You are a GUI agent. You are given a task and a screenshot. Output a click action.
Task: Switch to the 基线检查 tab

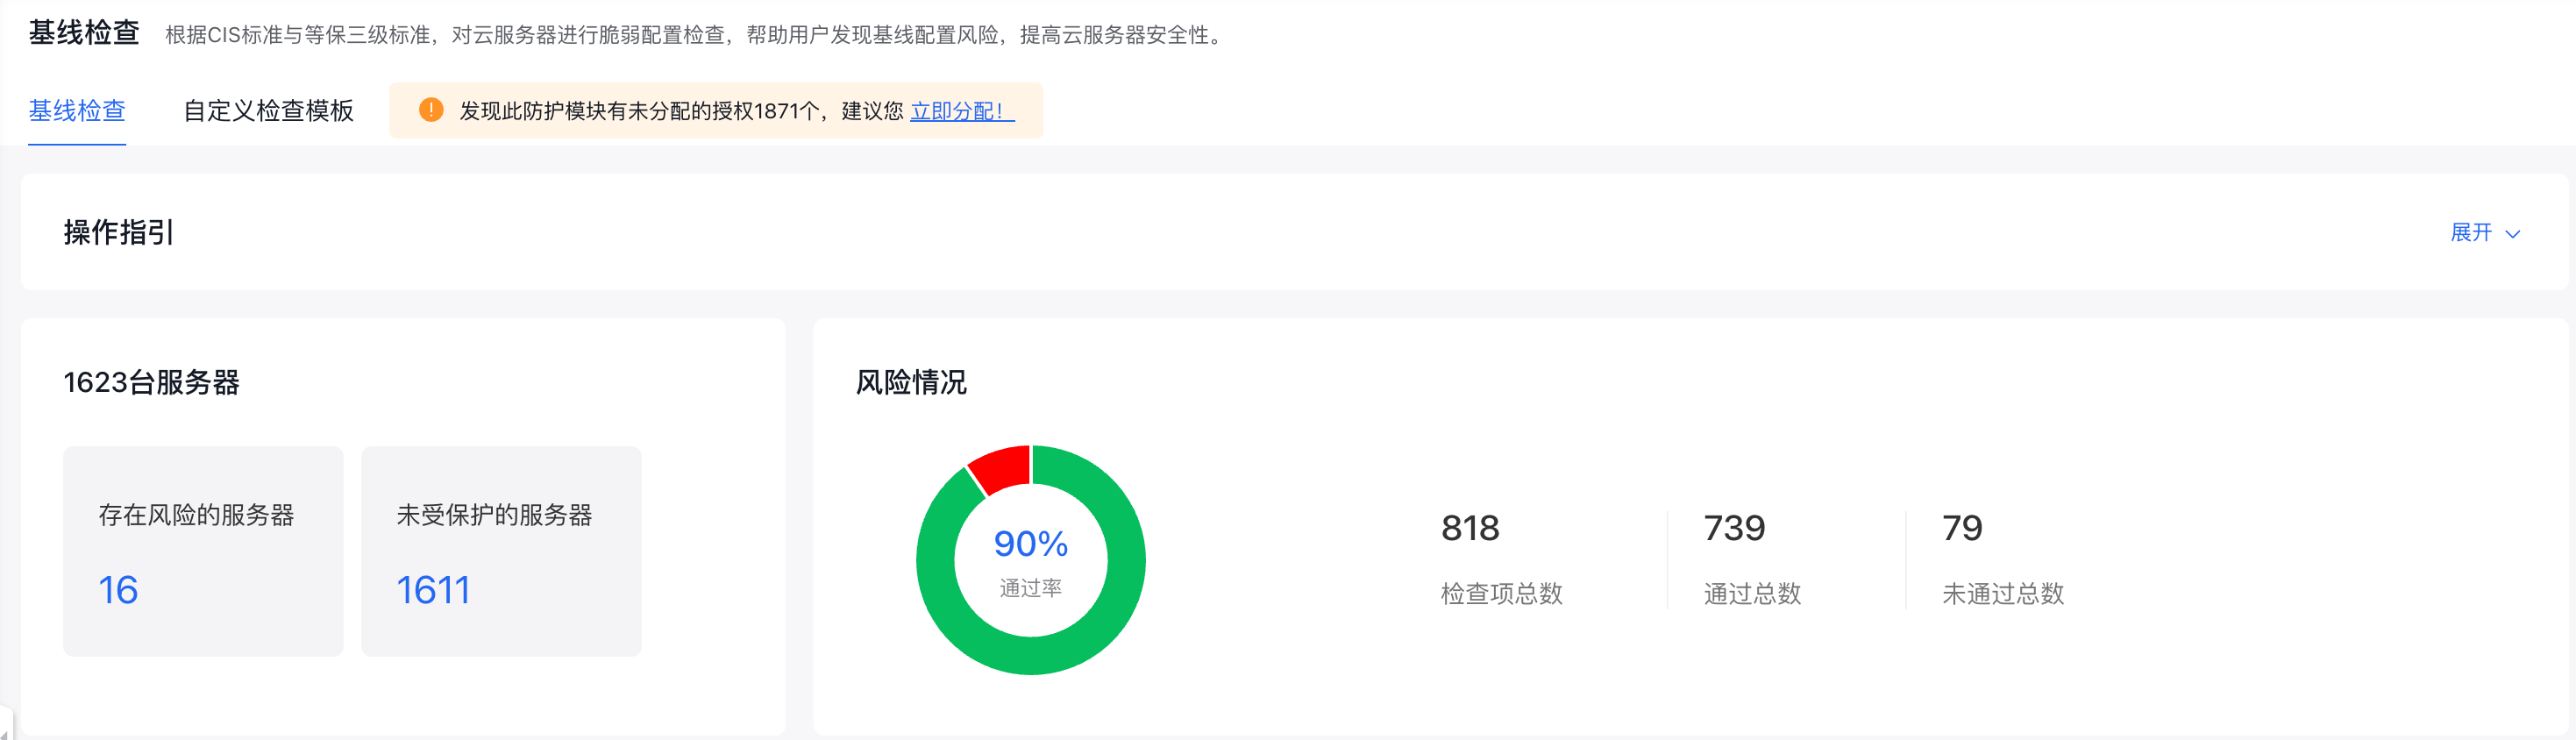pyautogui.click(x=77, y=111)
